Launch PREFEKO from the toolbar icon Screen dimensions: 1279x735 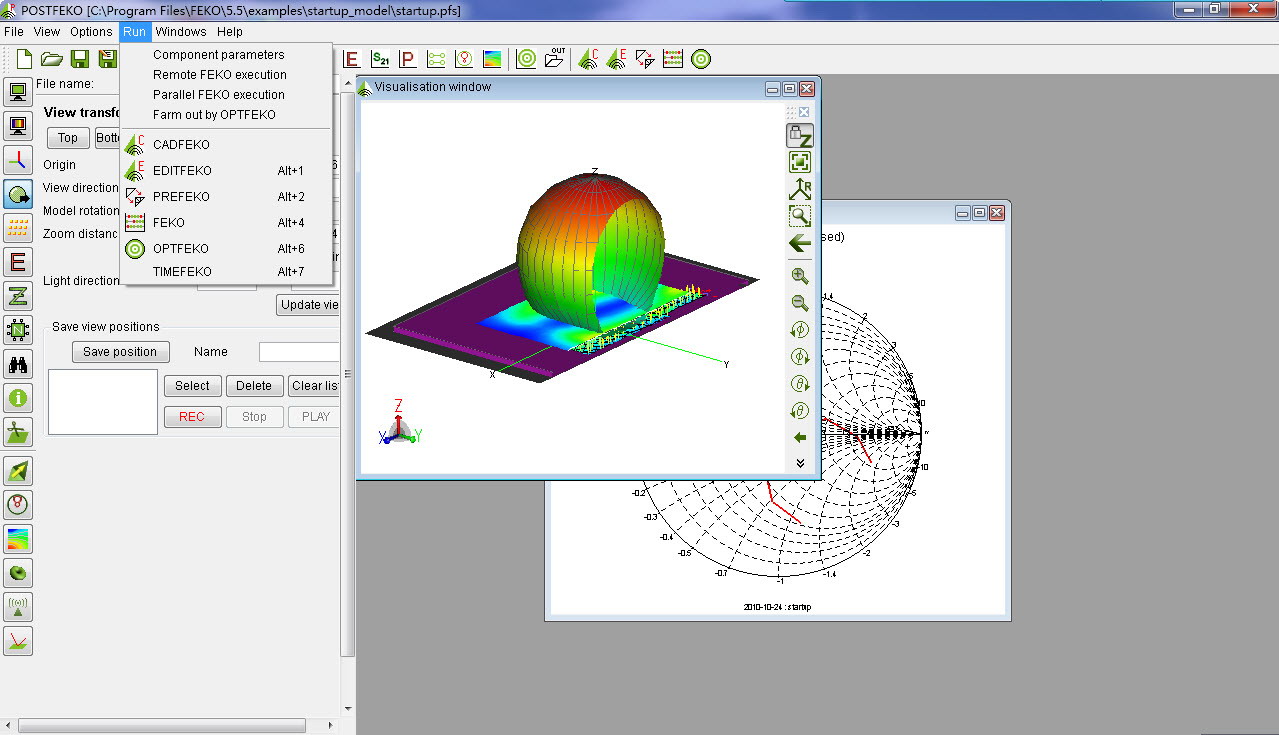pyautogui.click(x=645, y=59)
